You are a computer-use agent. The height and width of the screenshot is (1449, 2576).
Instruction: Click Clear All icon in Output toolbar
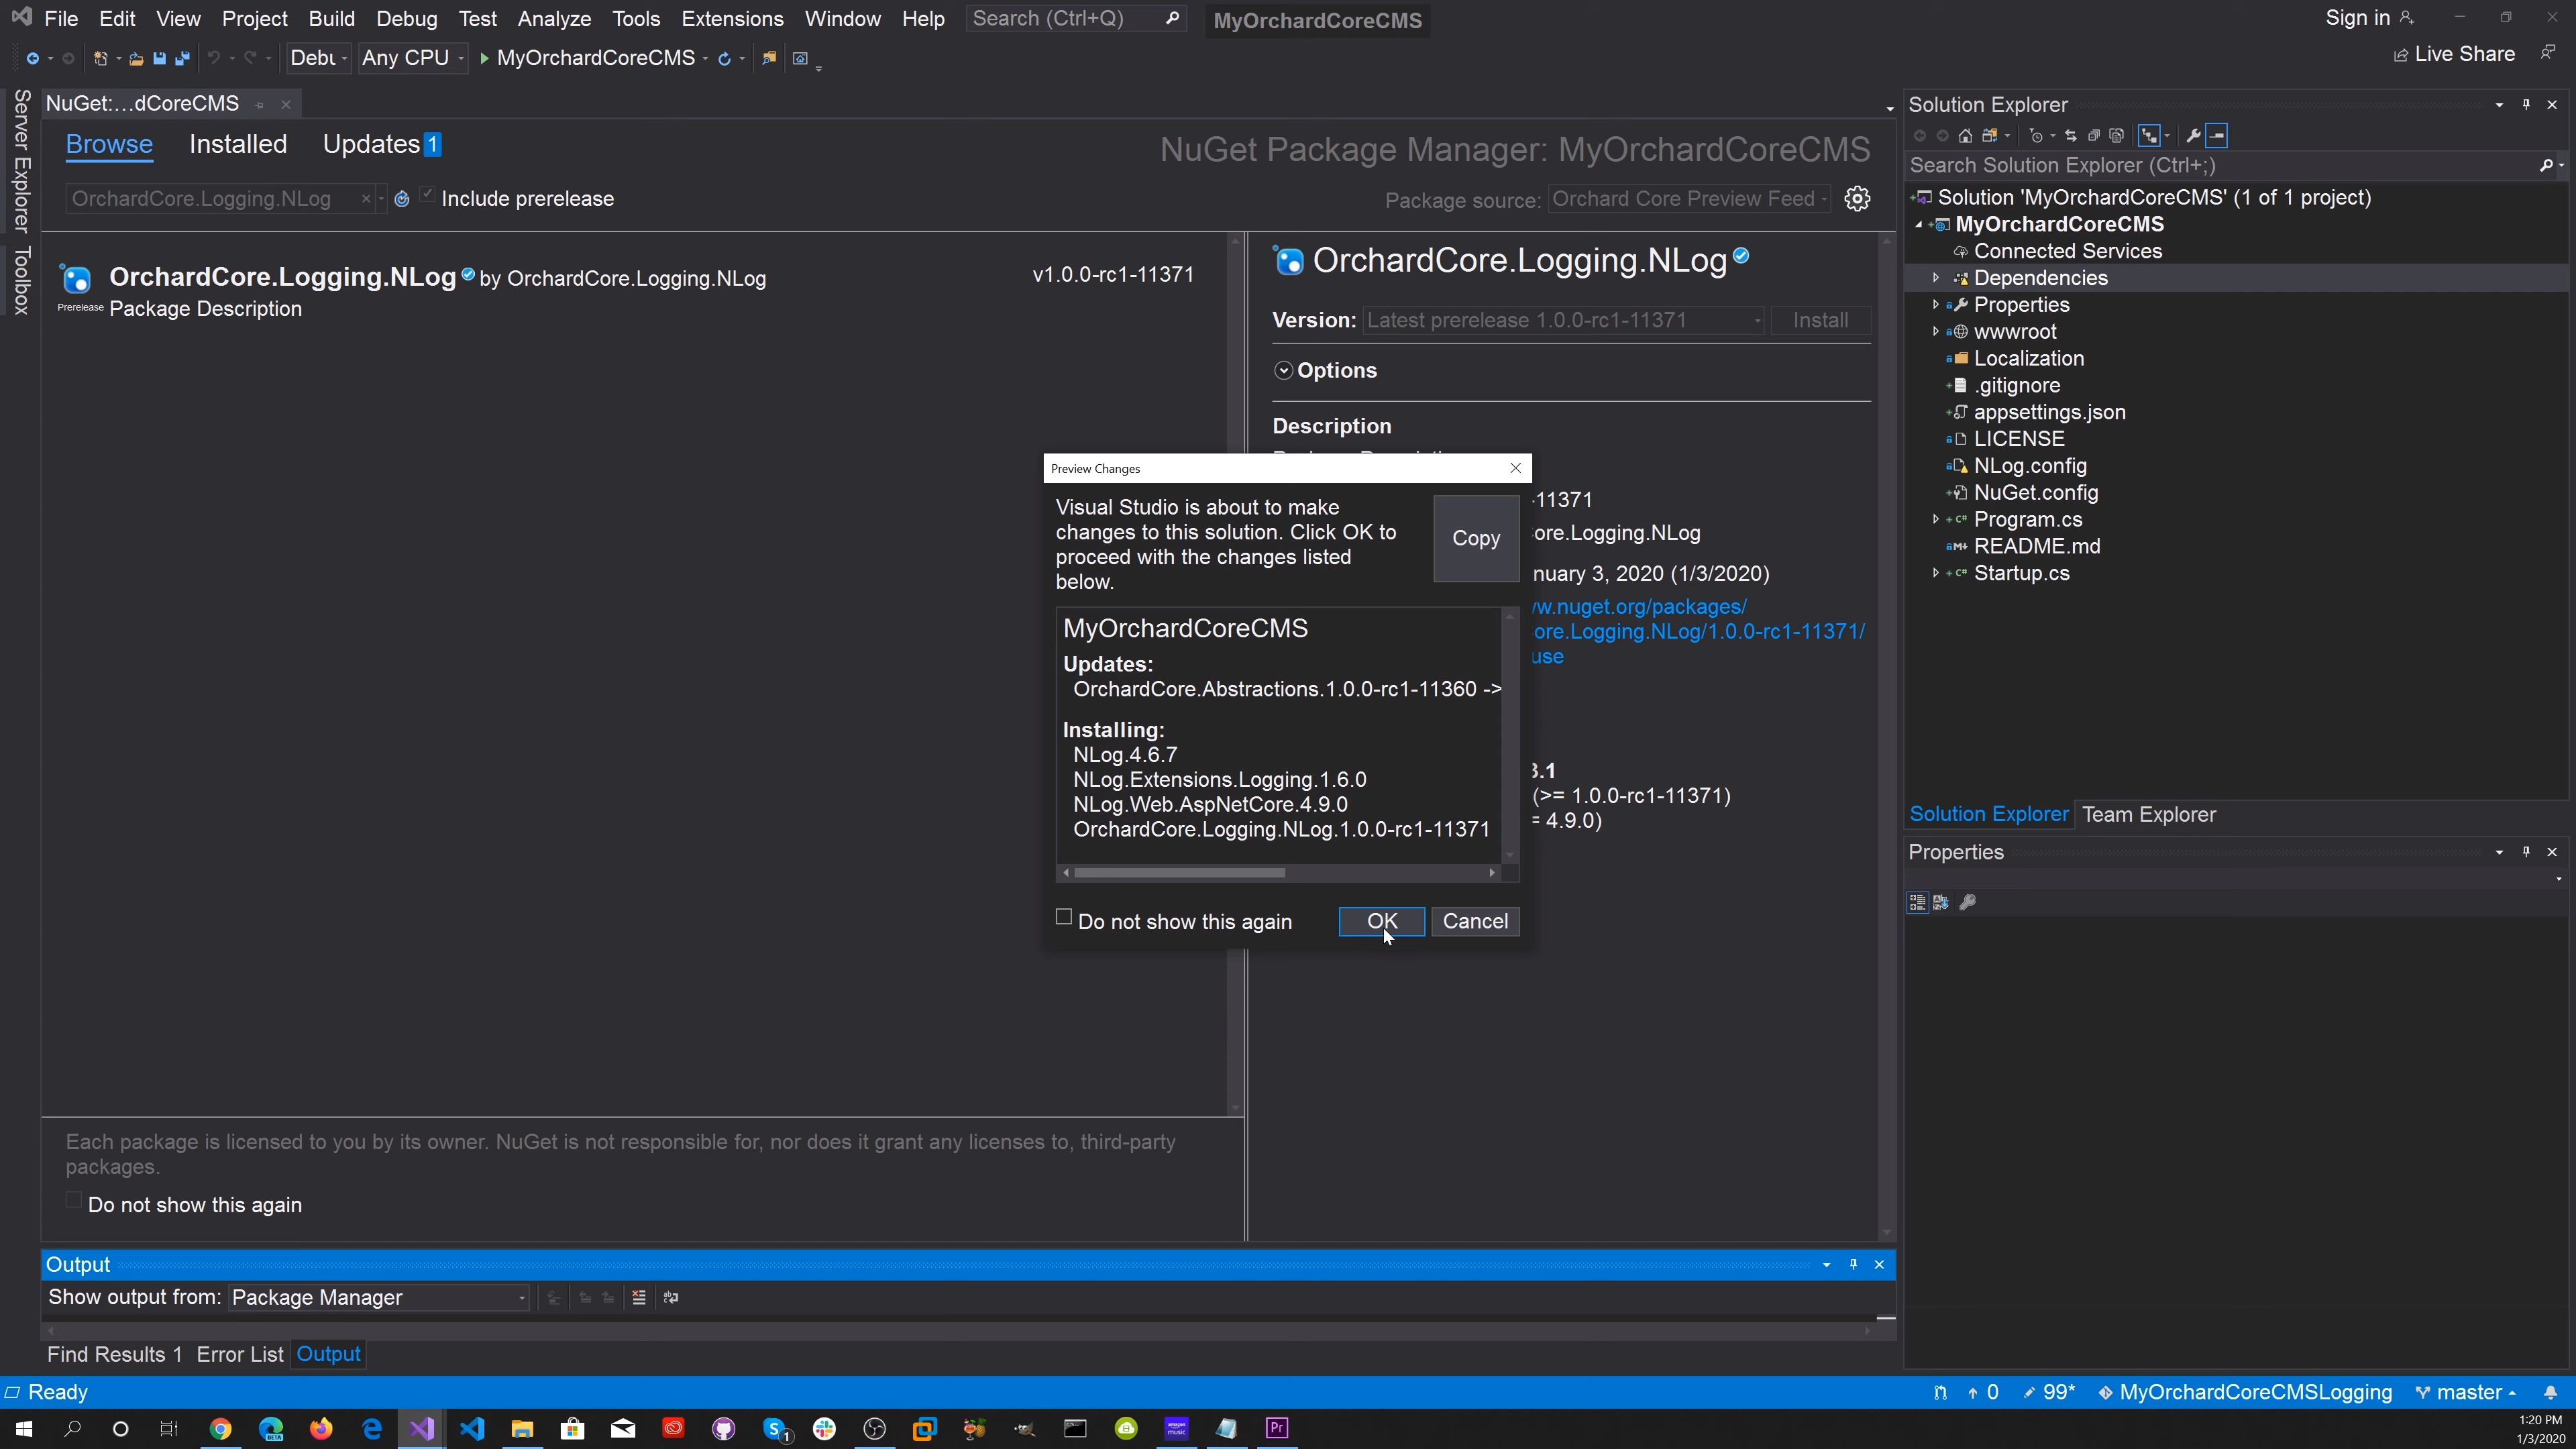coord(639,1298)
